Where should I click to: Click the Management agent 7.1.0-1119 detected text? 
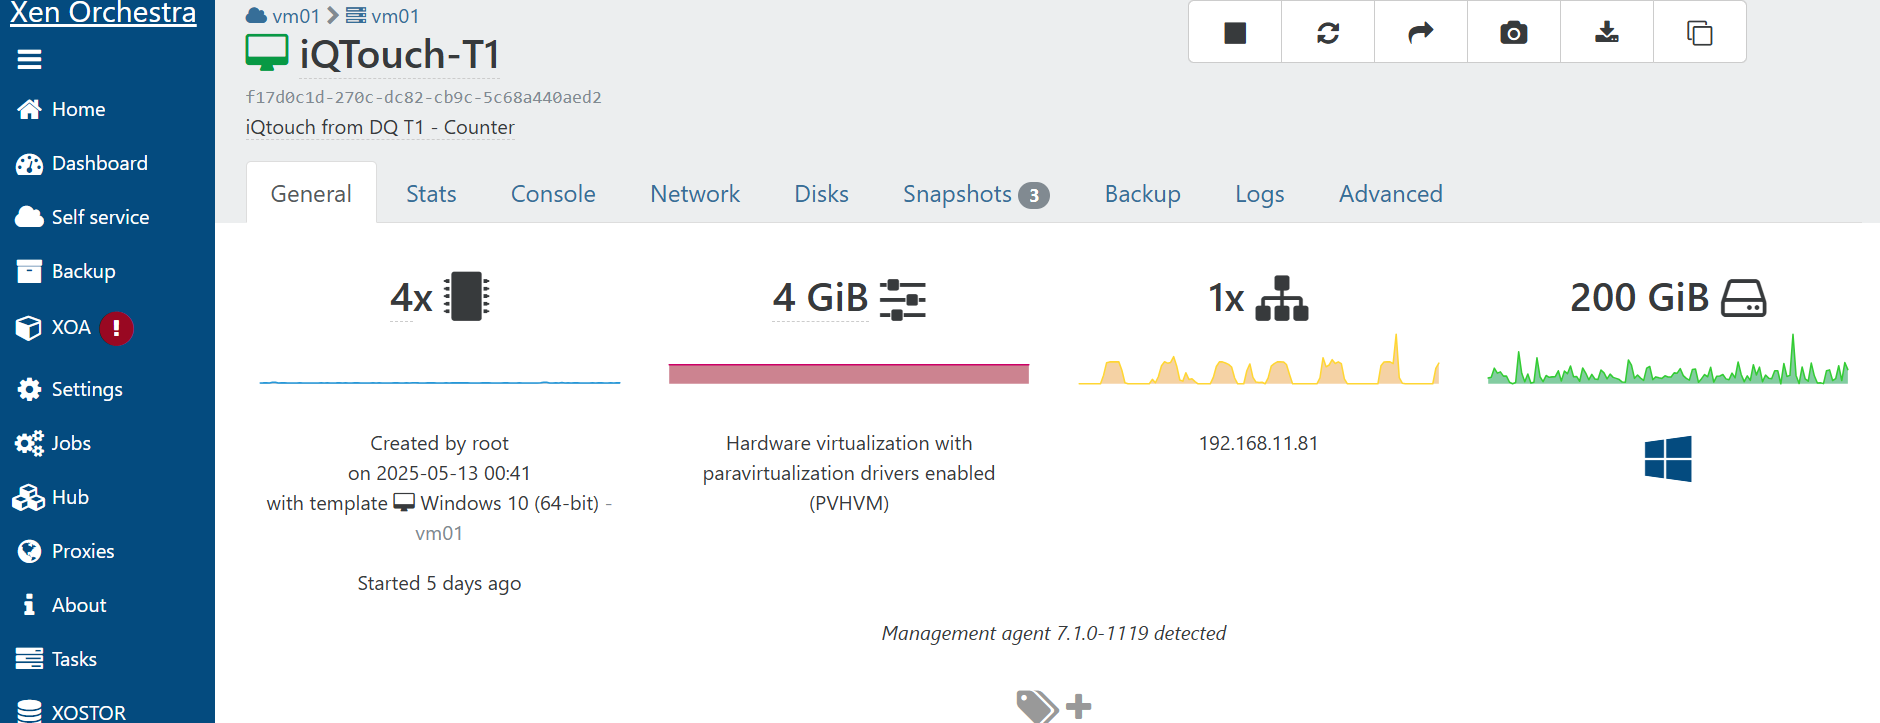[x=1054, y=633]
